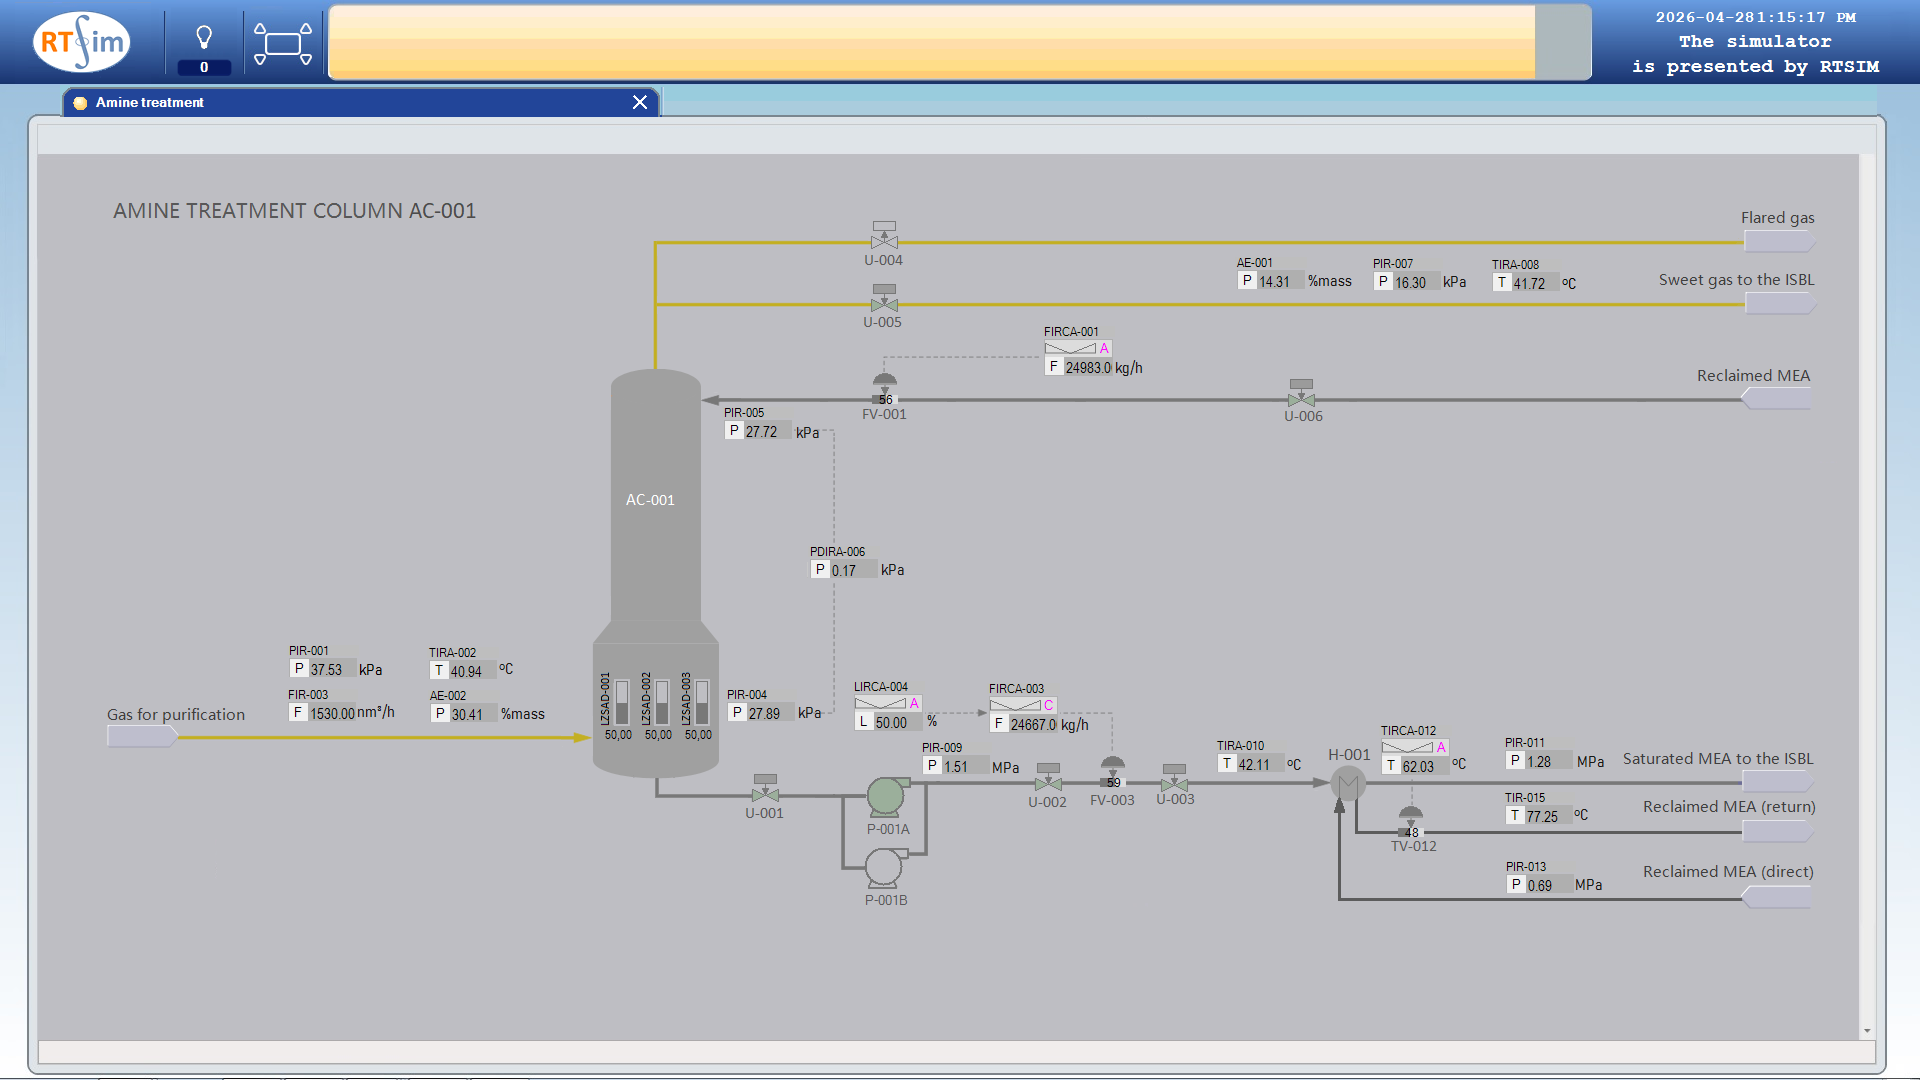Click the Reclaimed MEA (direct) inlet arrow
This screenshot has width=1920, height=1080.
pyautogui.click(x=1777, y=898)
